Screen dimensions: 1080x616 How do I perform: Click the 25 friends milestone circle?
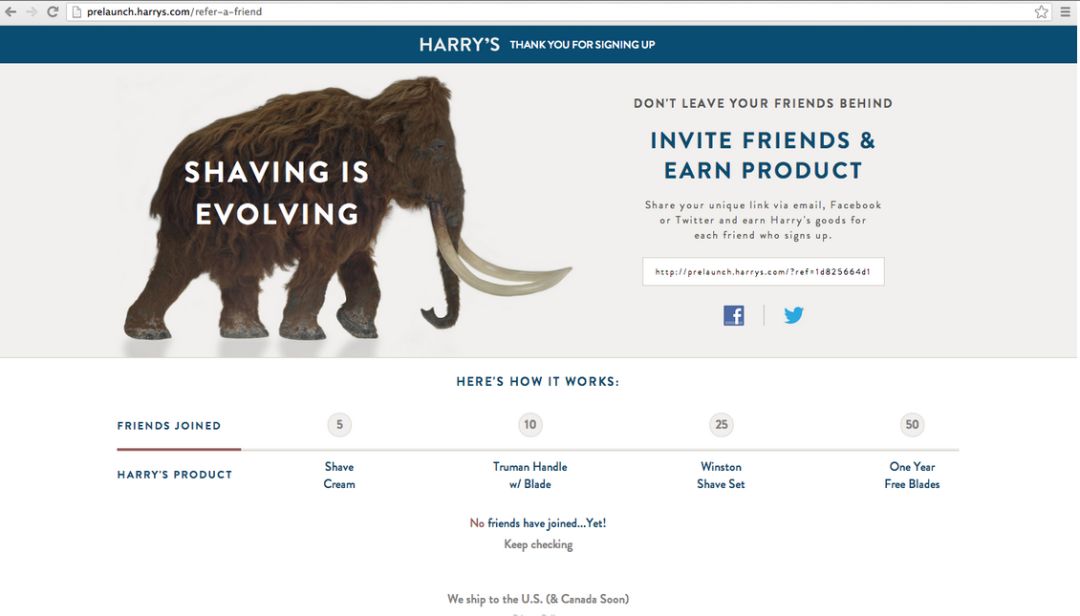721,424
